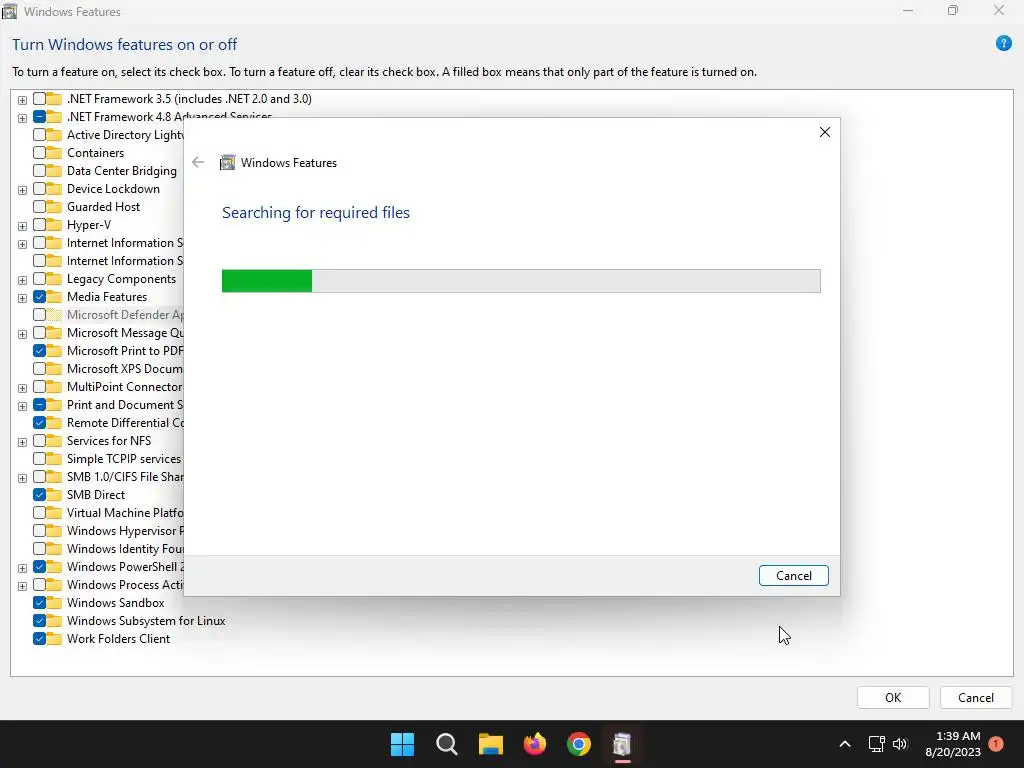Uncheck the Media Features checkbox
The image size is (1024, 768).
(x=39, y=297)
